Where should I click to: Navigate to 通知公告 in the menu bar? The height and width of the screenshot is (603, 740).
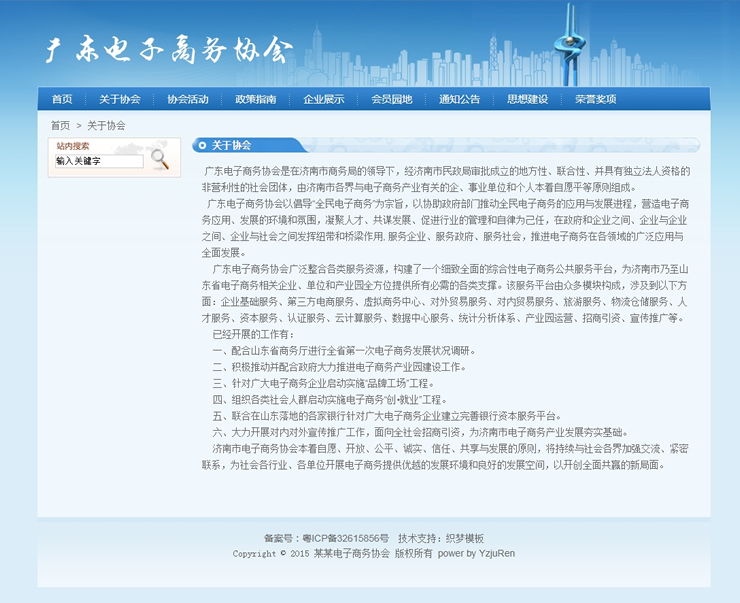(459, 99)
